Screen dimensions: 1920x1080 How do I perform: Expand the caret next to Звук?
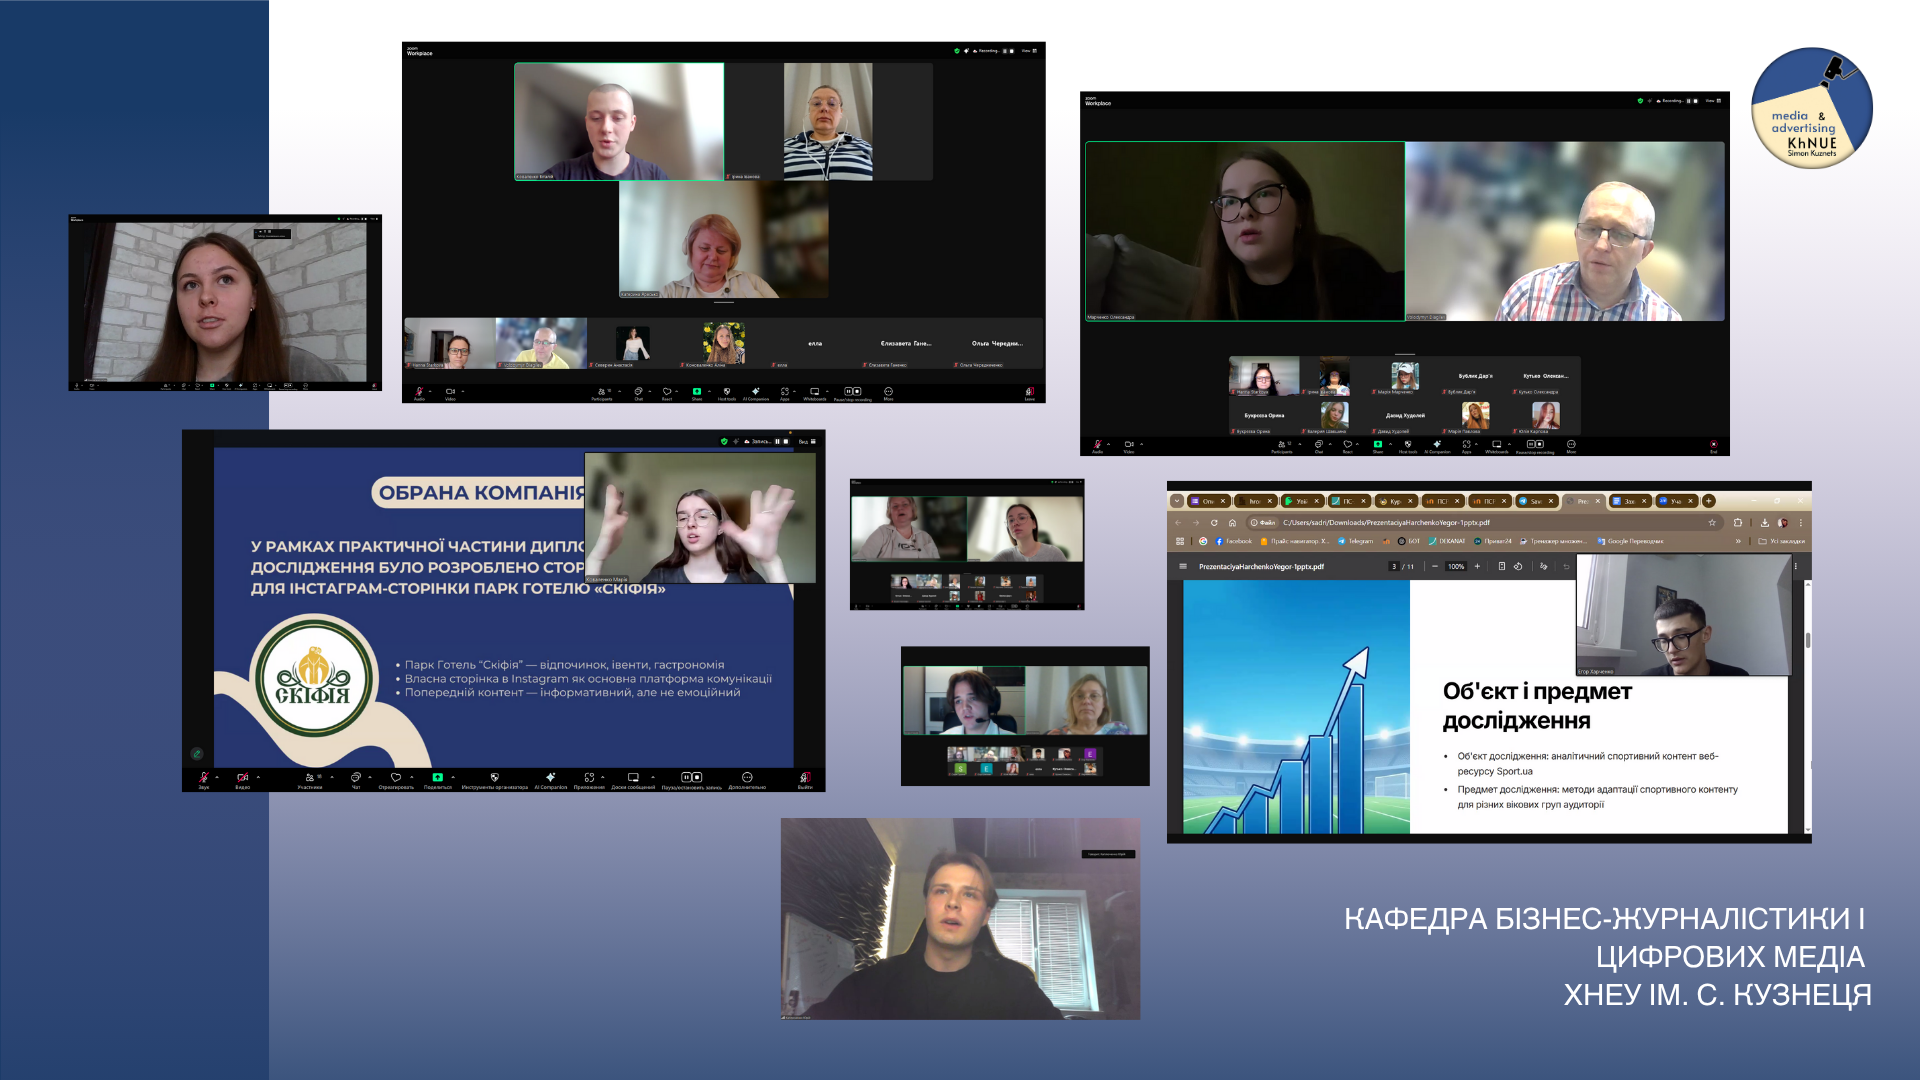[217, 777]
